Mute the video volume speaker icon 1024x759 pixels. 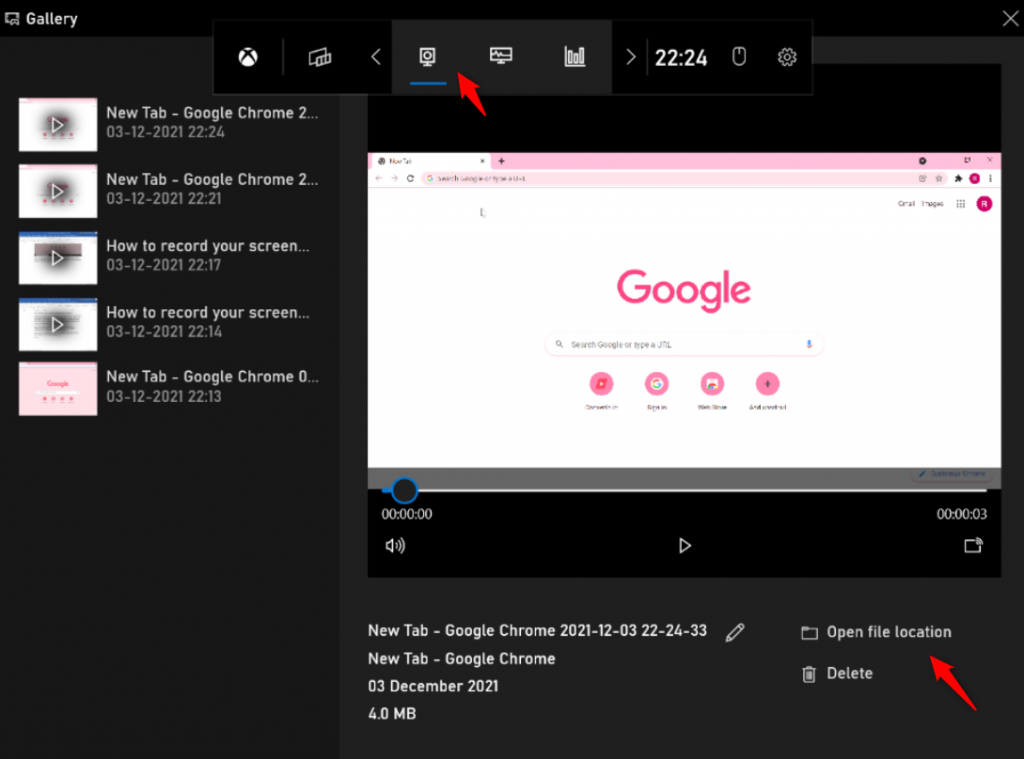pos(395,545)
